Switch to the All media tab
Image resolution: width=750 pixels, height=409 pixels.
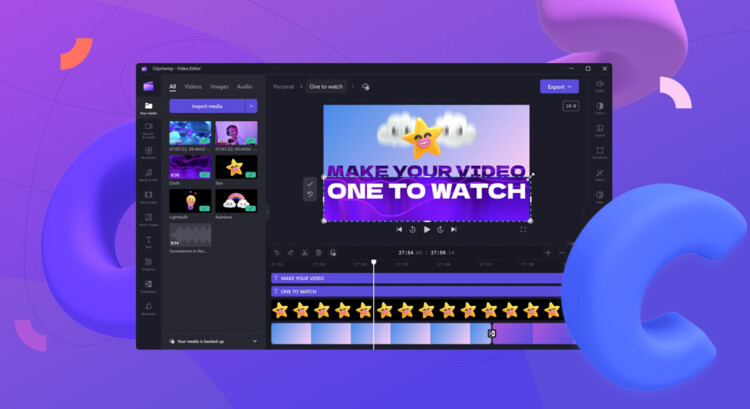173,87
